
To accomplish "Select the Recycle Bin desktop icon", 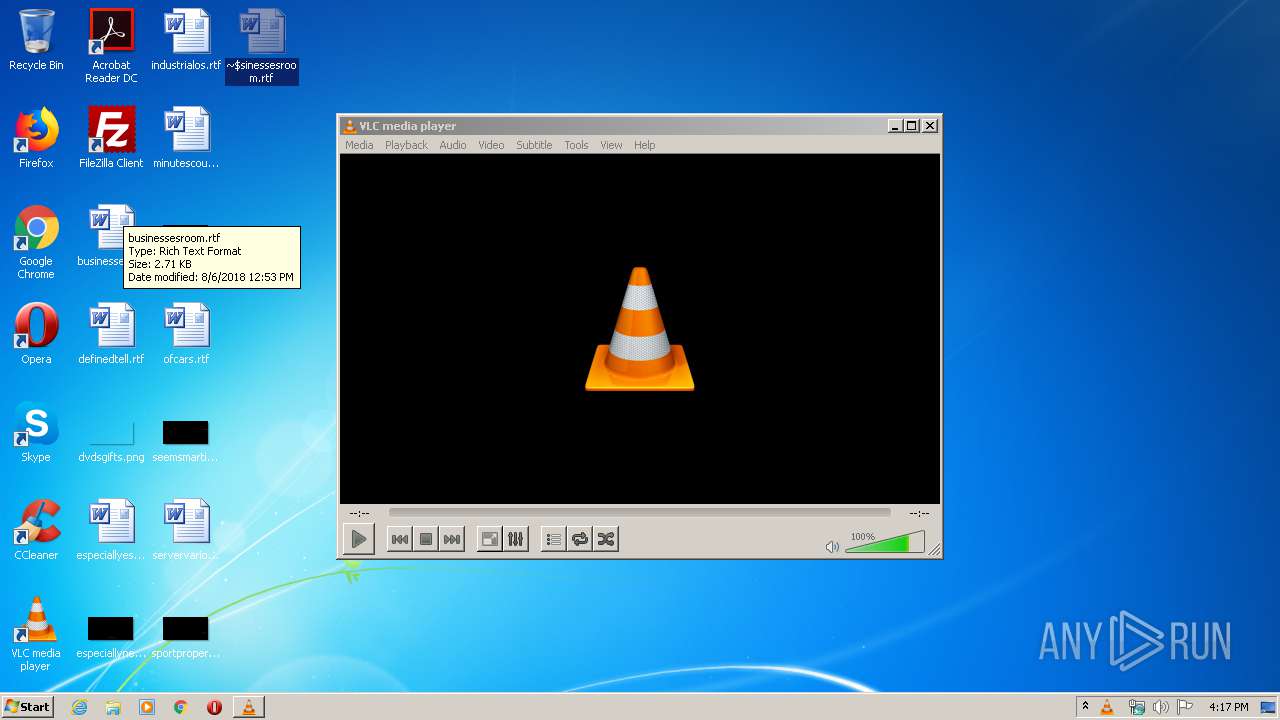I will pos(36,40).
